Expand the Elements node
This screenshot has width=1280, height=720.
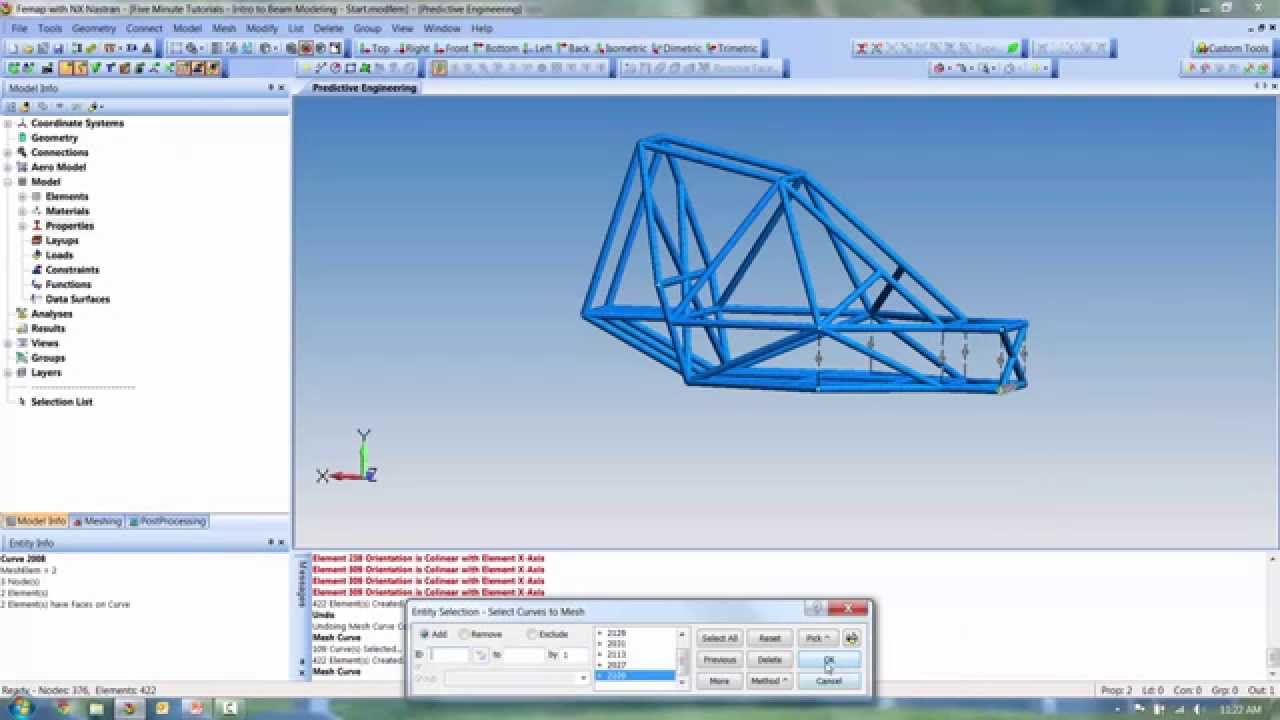point(22,196)
